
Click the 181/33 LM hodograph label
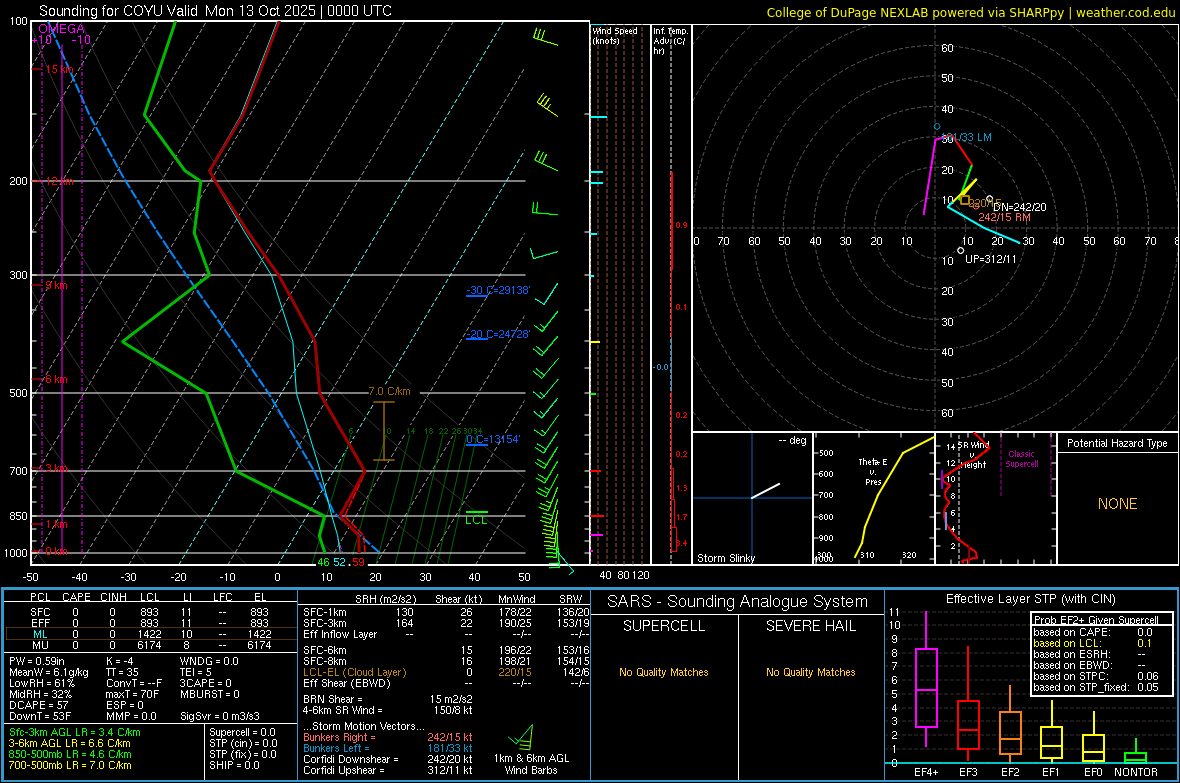(x=968, y=138)
